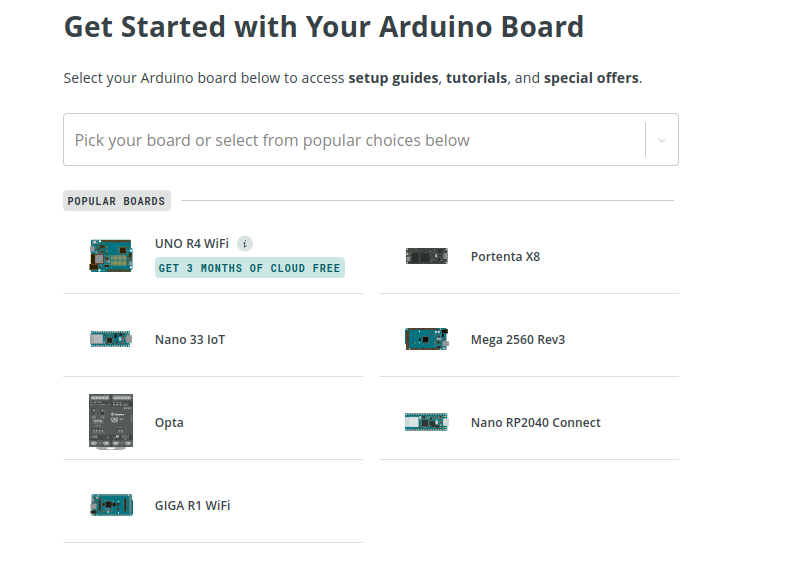Click the Popular Boards section label

click(x=117, y=201)
